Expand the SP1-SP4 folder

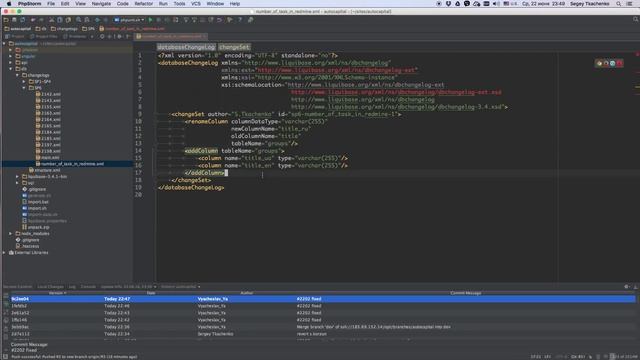(24, 82)
